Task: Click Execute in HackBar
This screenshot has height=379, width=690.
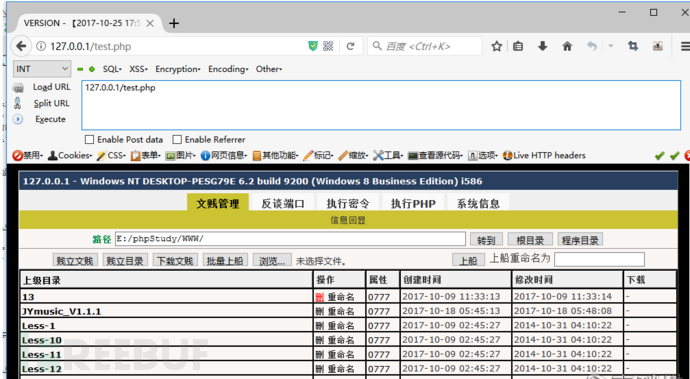Action: pyautogui.click(x=51, y=119)
